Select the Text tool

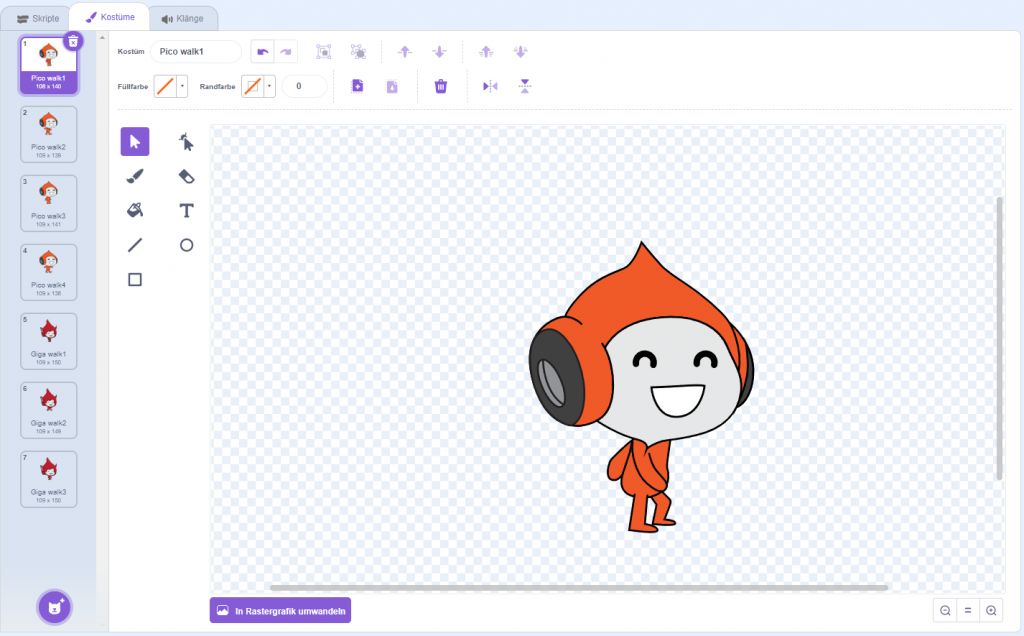186,210
